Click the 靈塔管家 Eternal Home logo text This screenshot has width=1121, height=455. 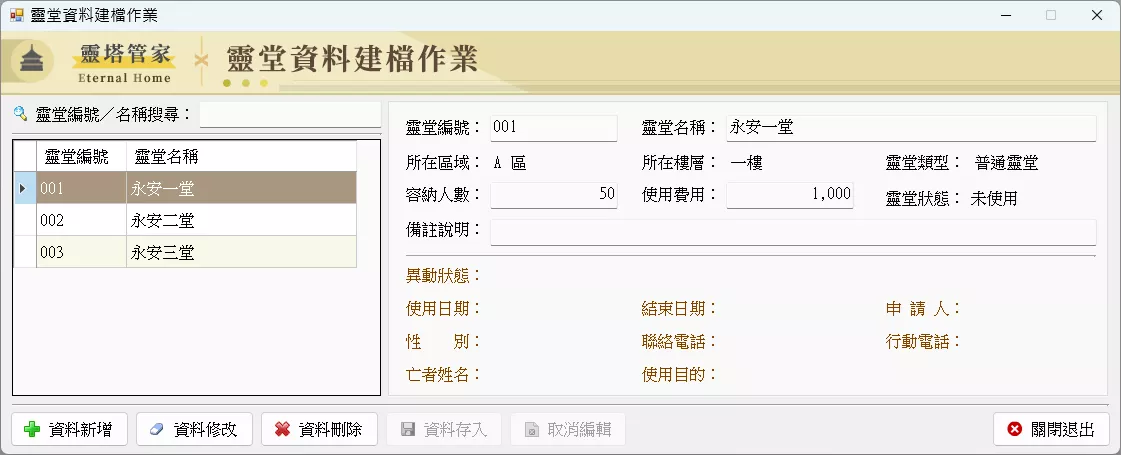pos(124,62)
